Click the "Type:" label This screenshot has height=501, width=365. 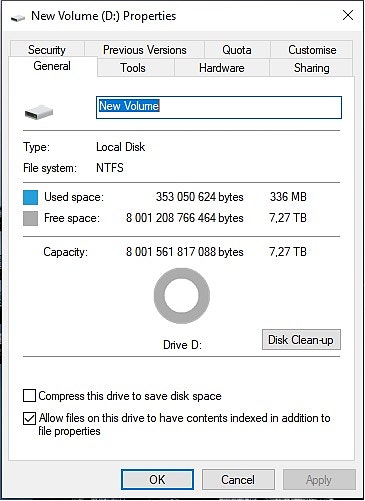[36, 147]
